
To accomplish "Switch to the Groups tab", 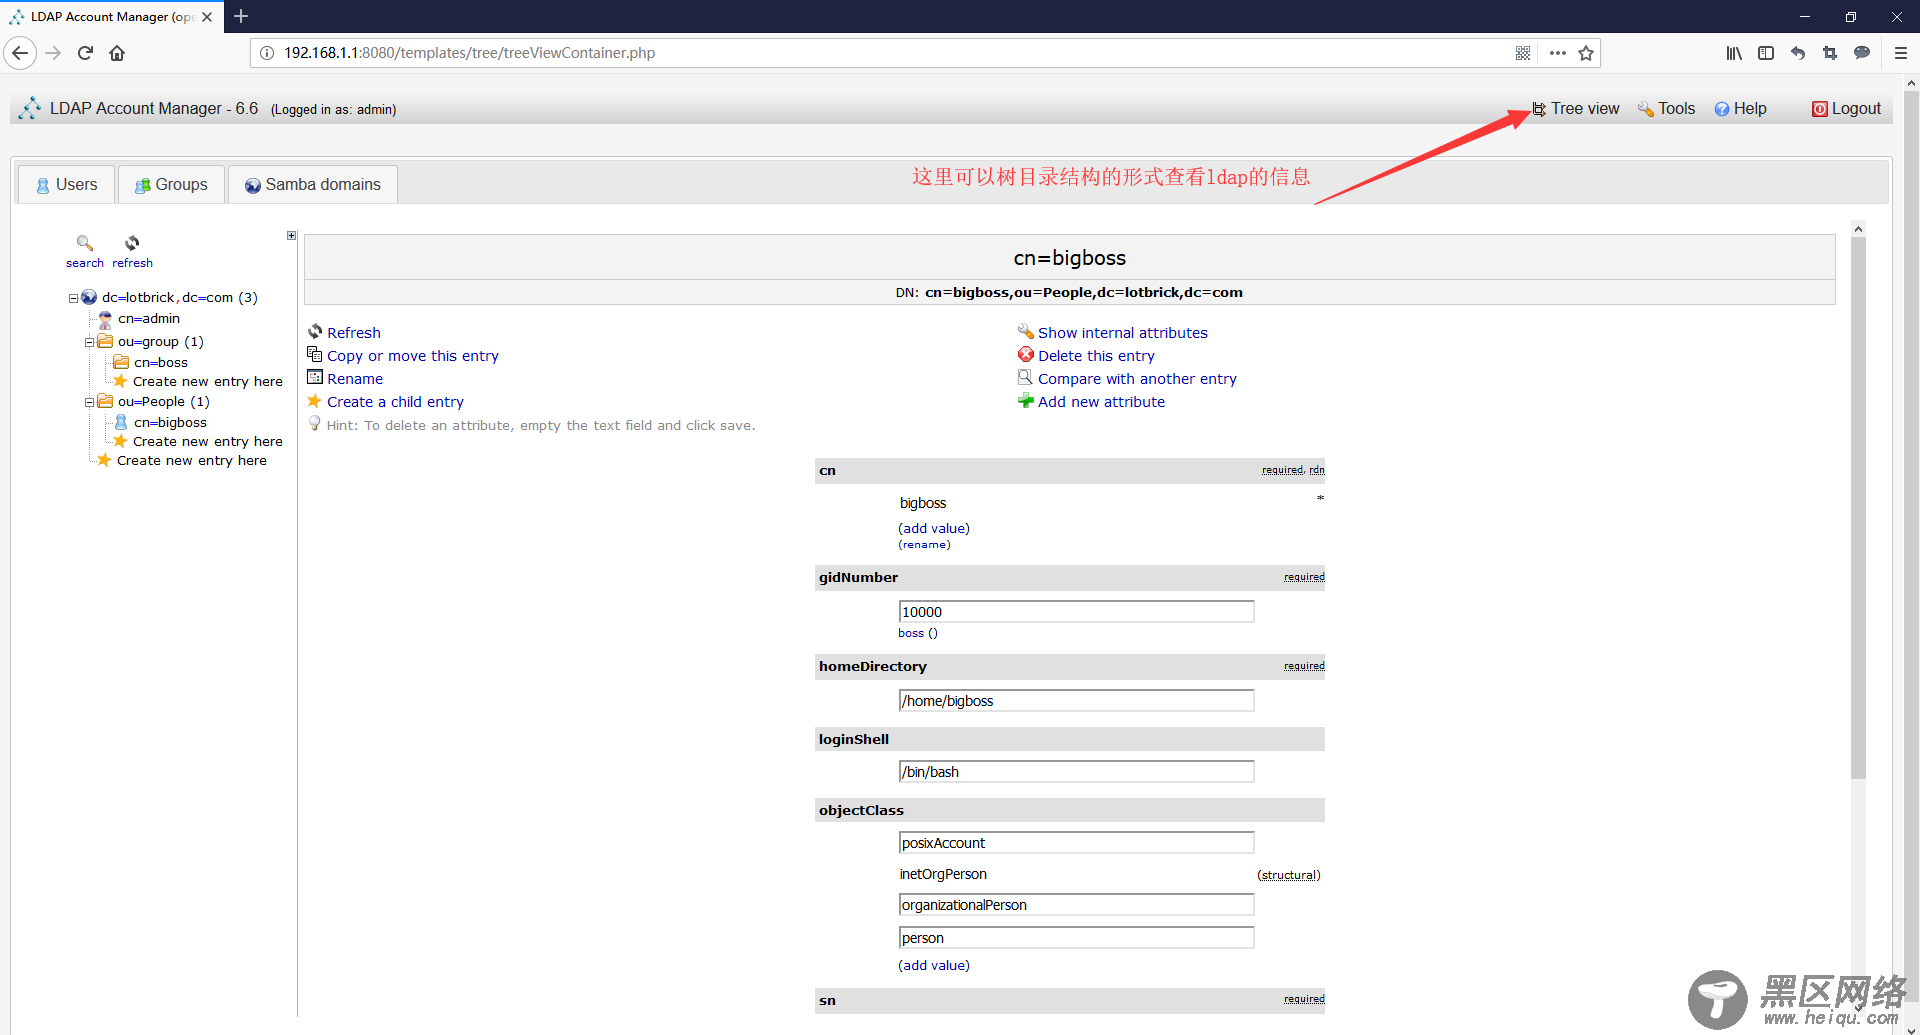I will (171, 185).
